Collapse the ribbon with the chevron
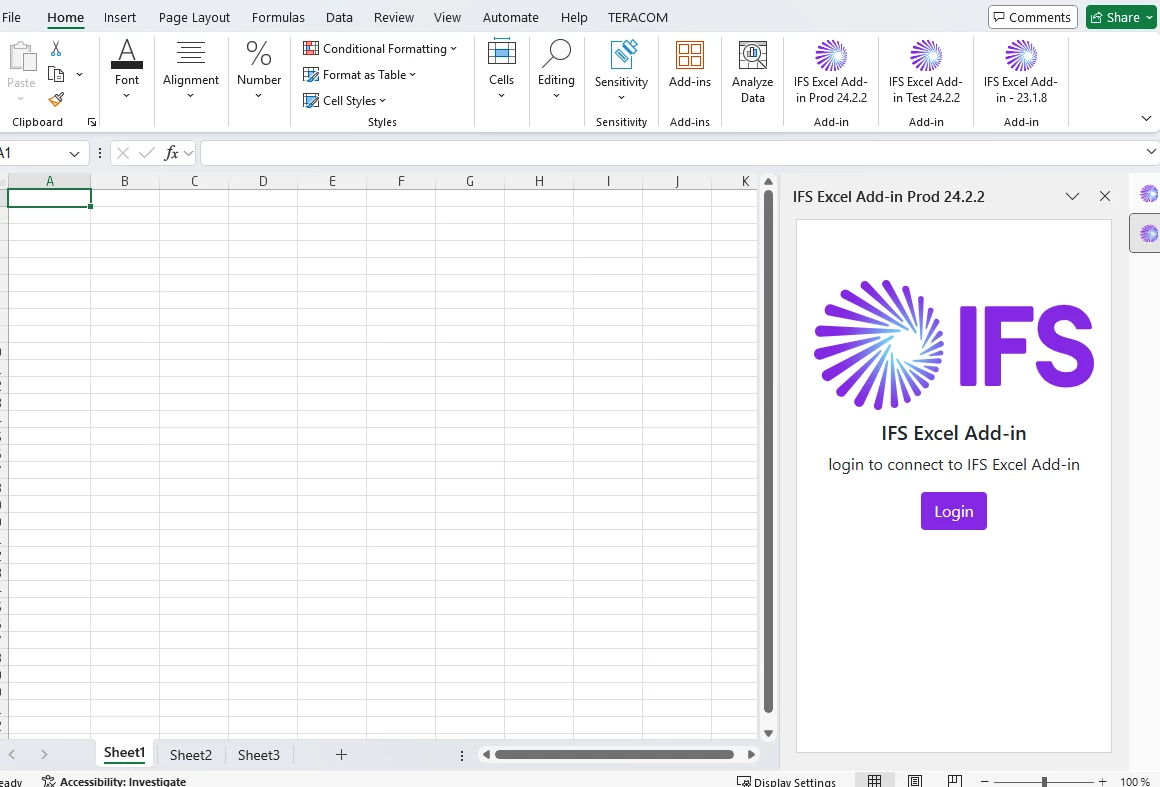The height and width of the screenshot is (787, 1160). [x=1146, y=118]
